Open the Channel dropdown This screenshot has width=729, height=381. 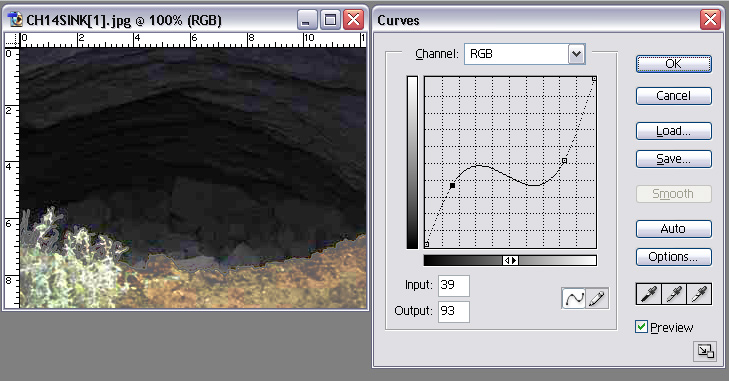tap(576, 54)
